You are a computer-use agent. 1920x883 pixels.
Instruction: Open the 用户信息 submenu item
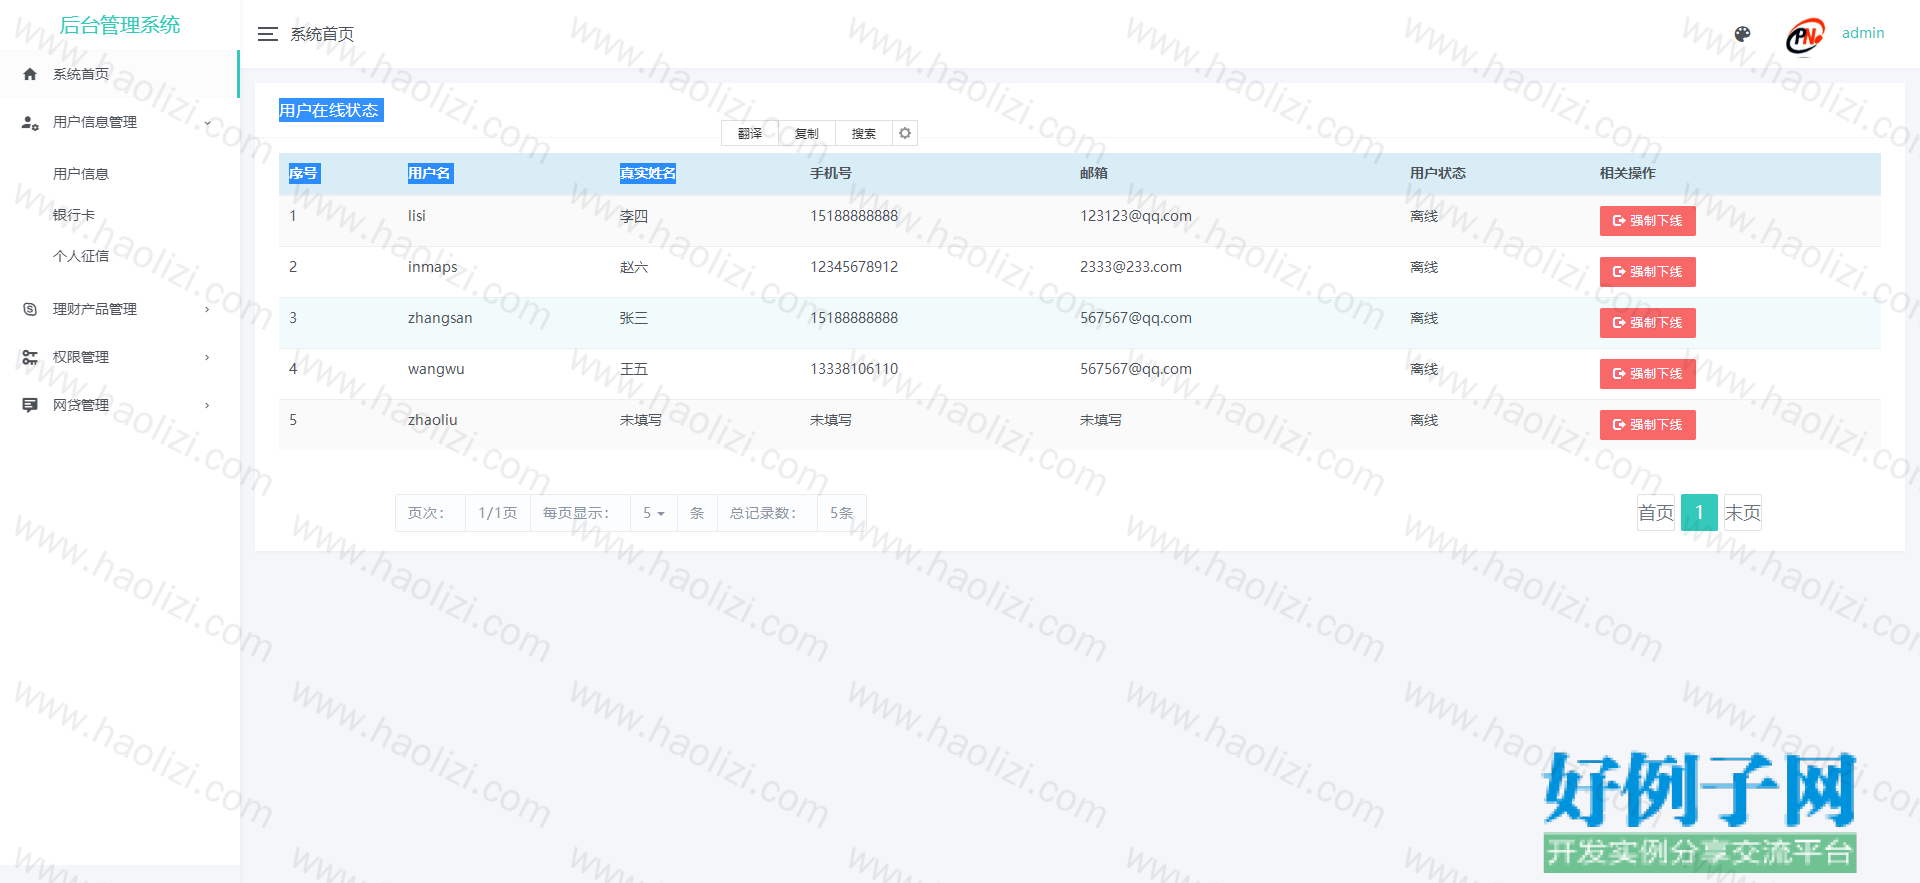(x=81, y=174)
